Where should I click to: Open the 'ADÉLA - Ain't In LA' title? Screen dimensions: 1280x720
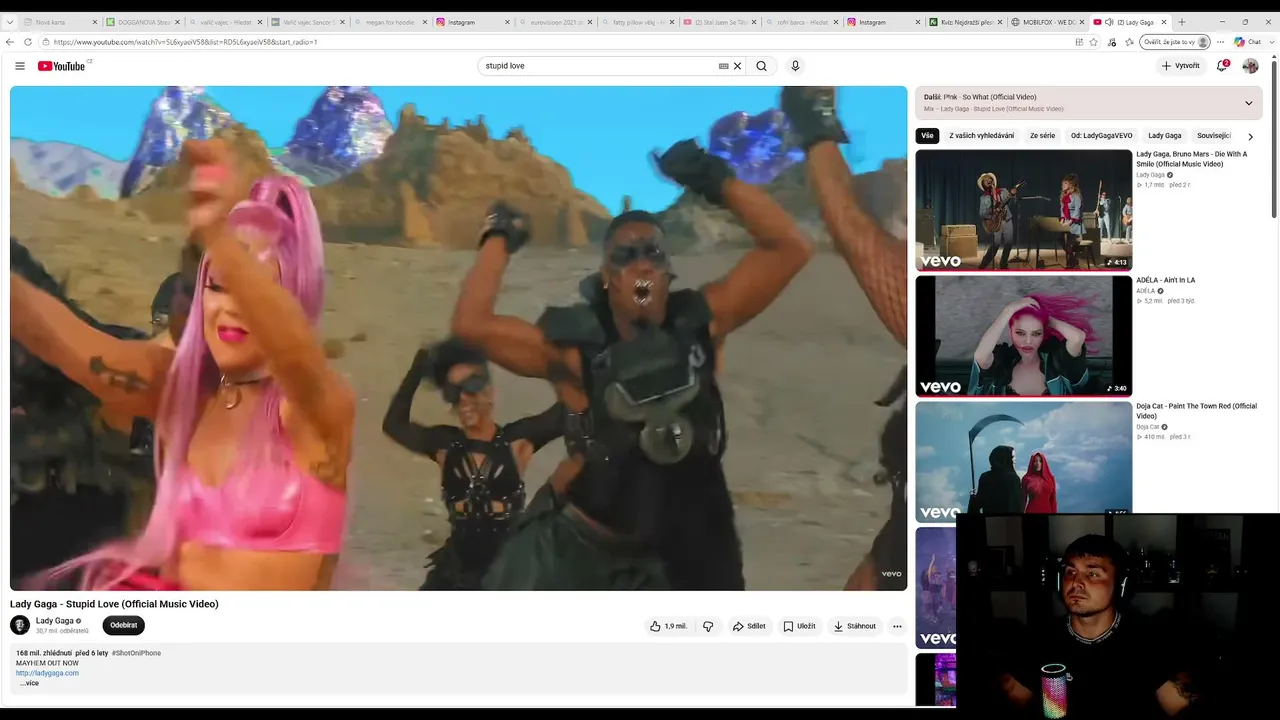tap(1166, 280)
